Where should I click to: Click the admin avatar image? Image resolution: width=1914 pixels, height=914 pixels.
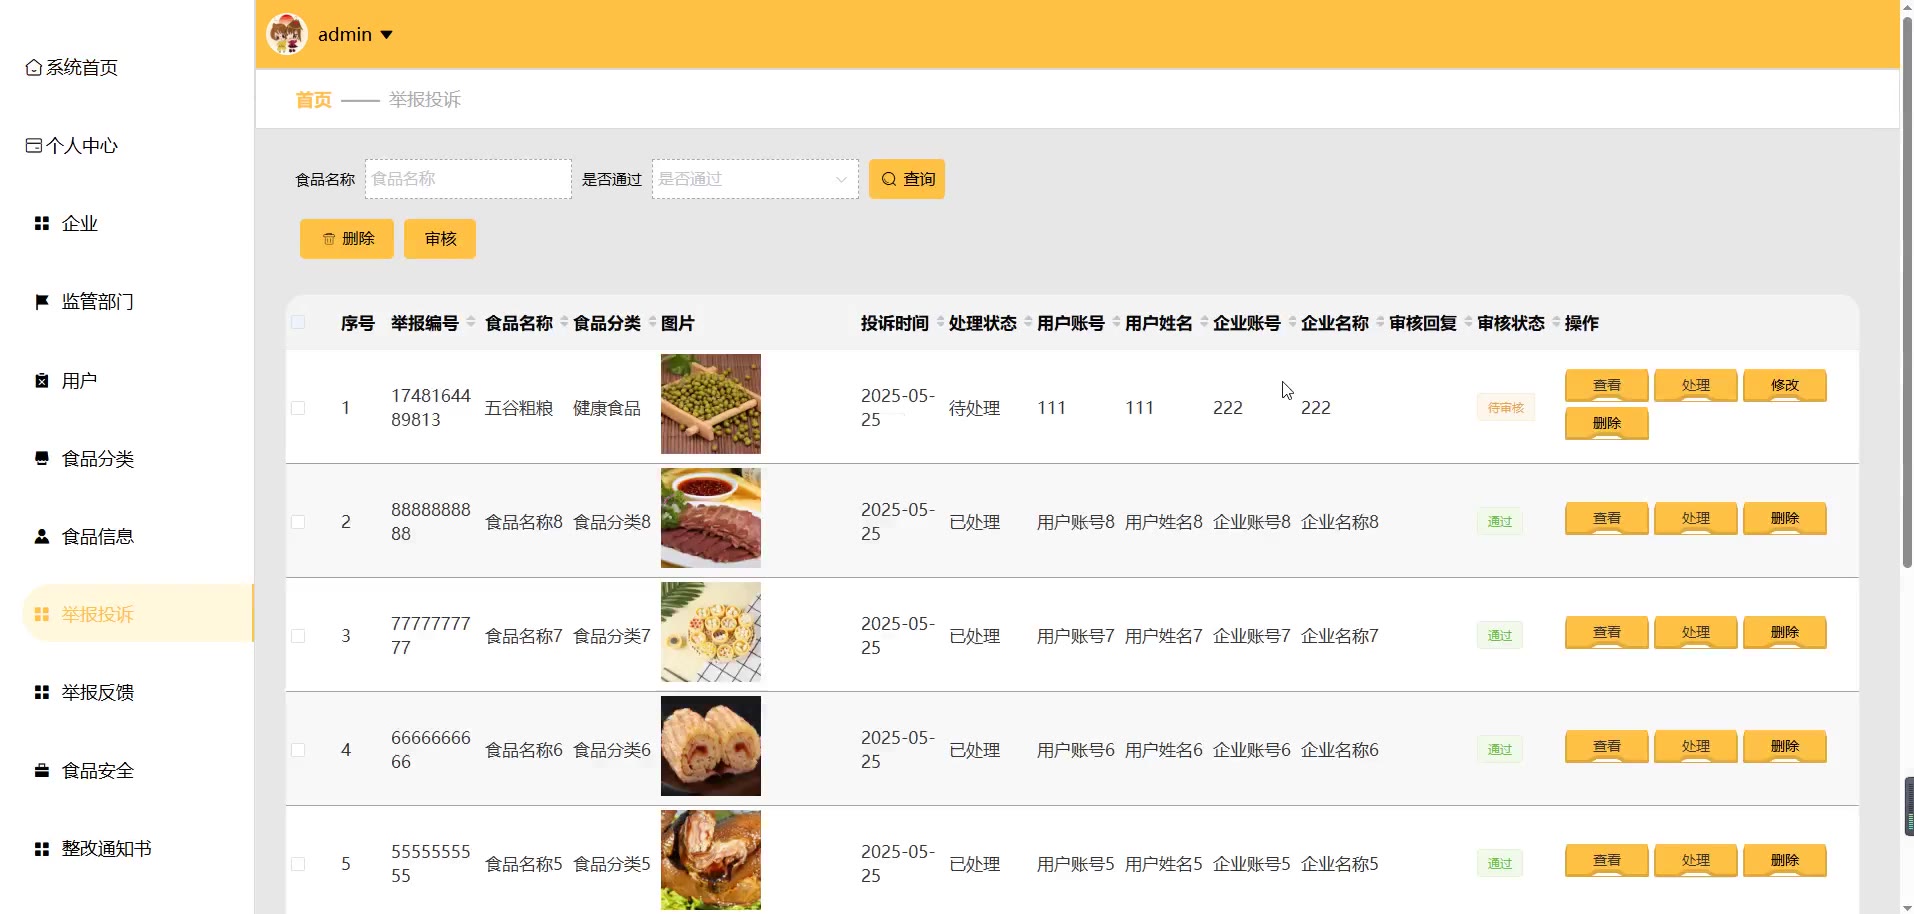287,34
